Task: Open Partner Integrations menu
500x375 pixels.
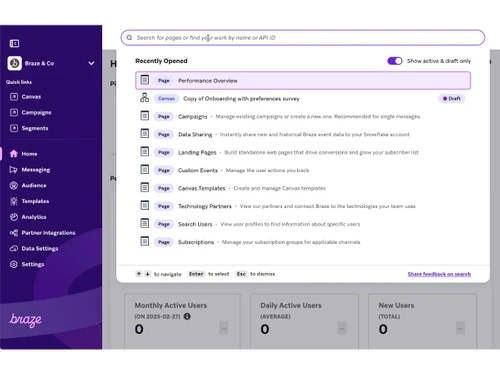Action: (x=48, y=233)
